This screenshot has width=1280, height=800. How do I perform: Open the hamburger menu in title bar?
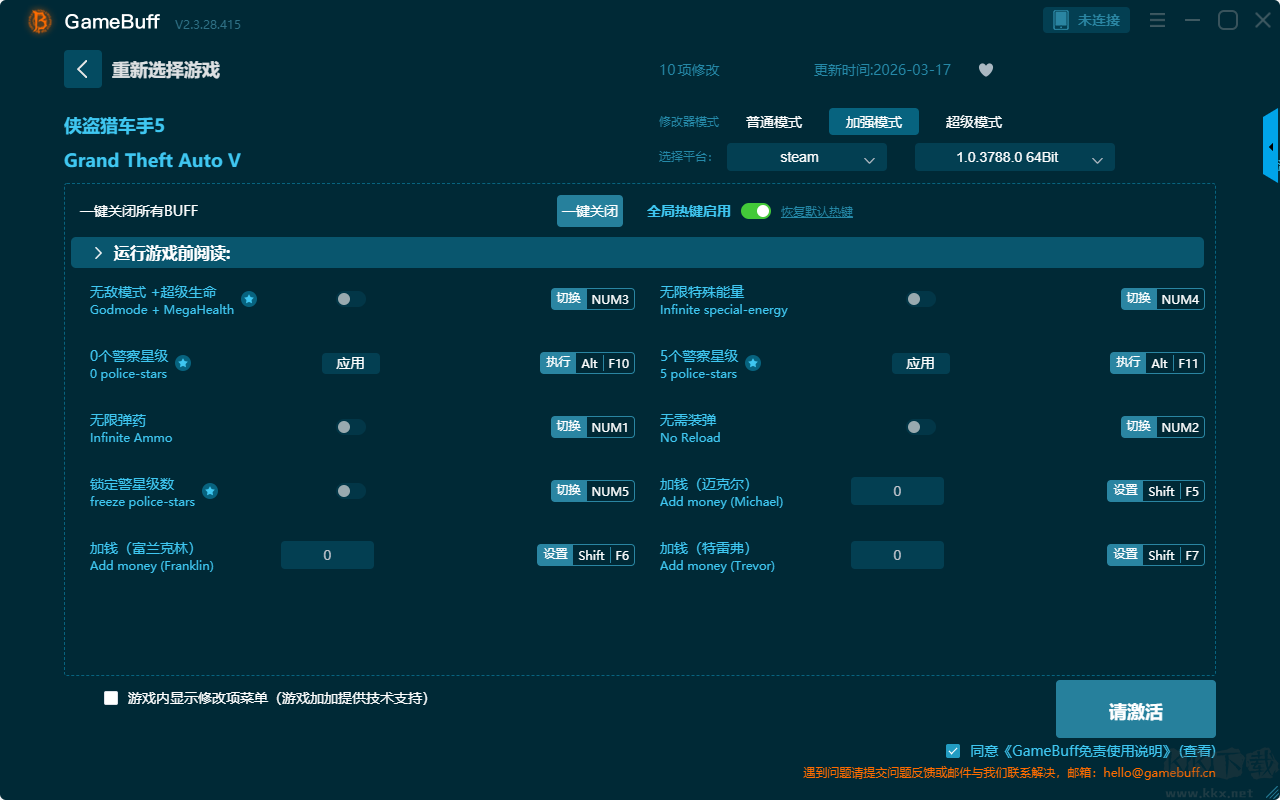[1157, 20]
